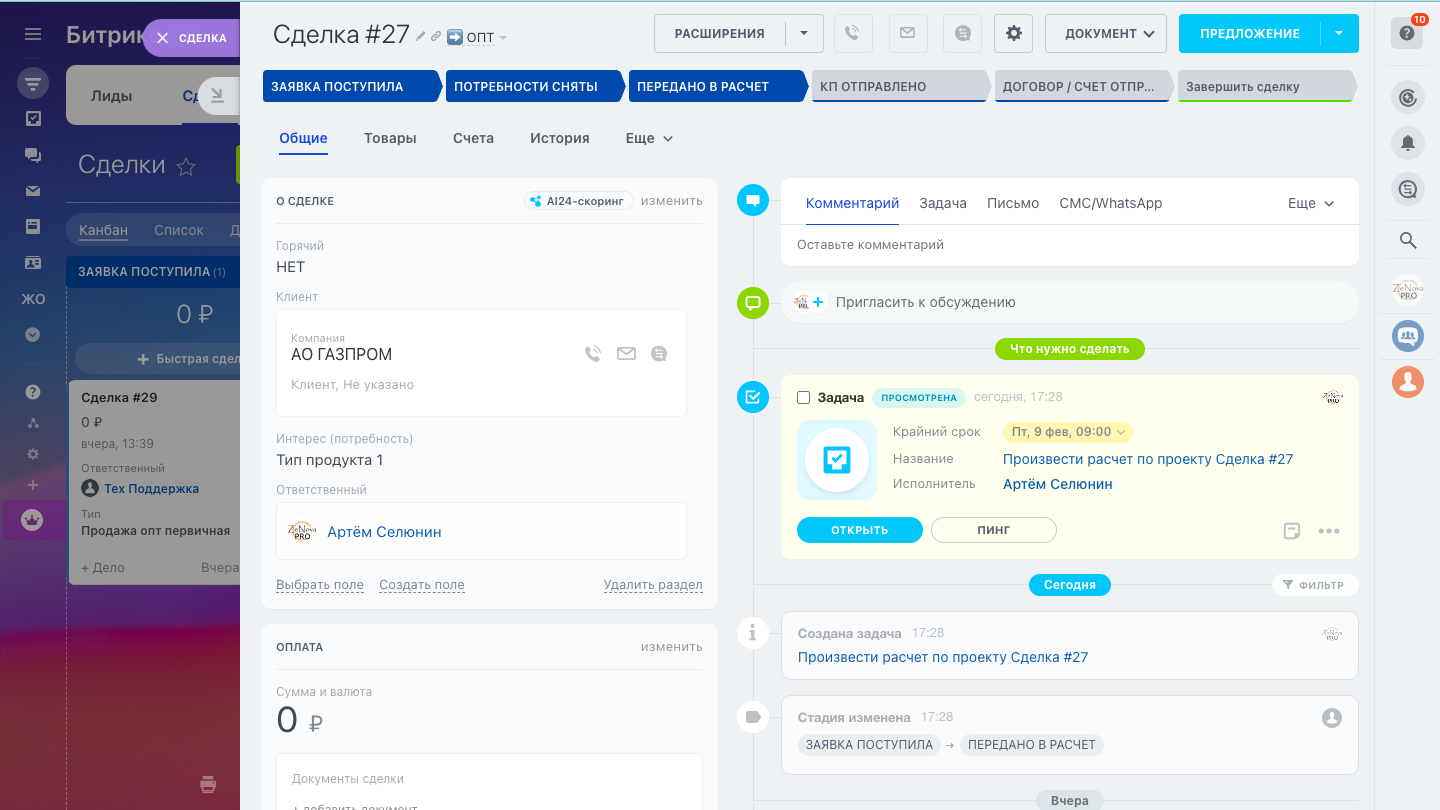Viewport: 1440px width, 810px height.
Task: Open task options three-dots menu
Action: point(1328,531)
